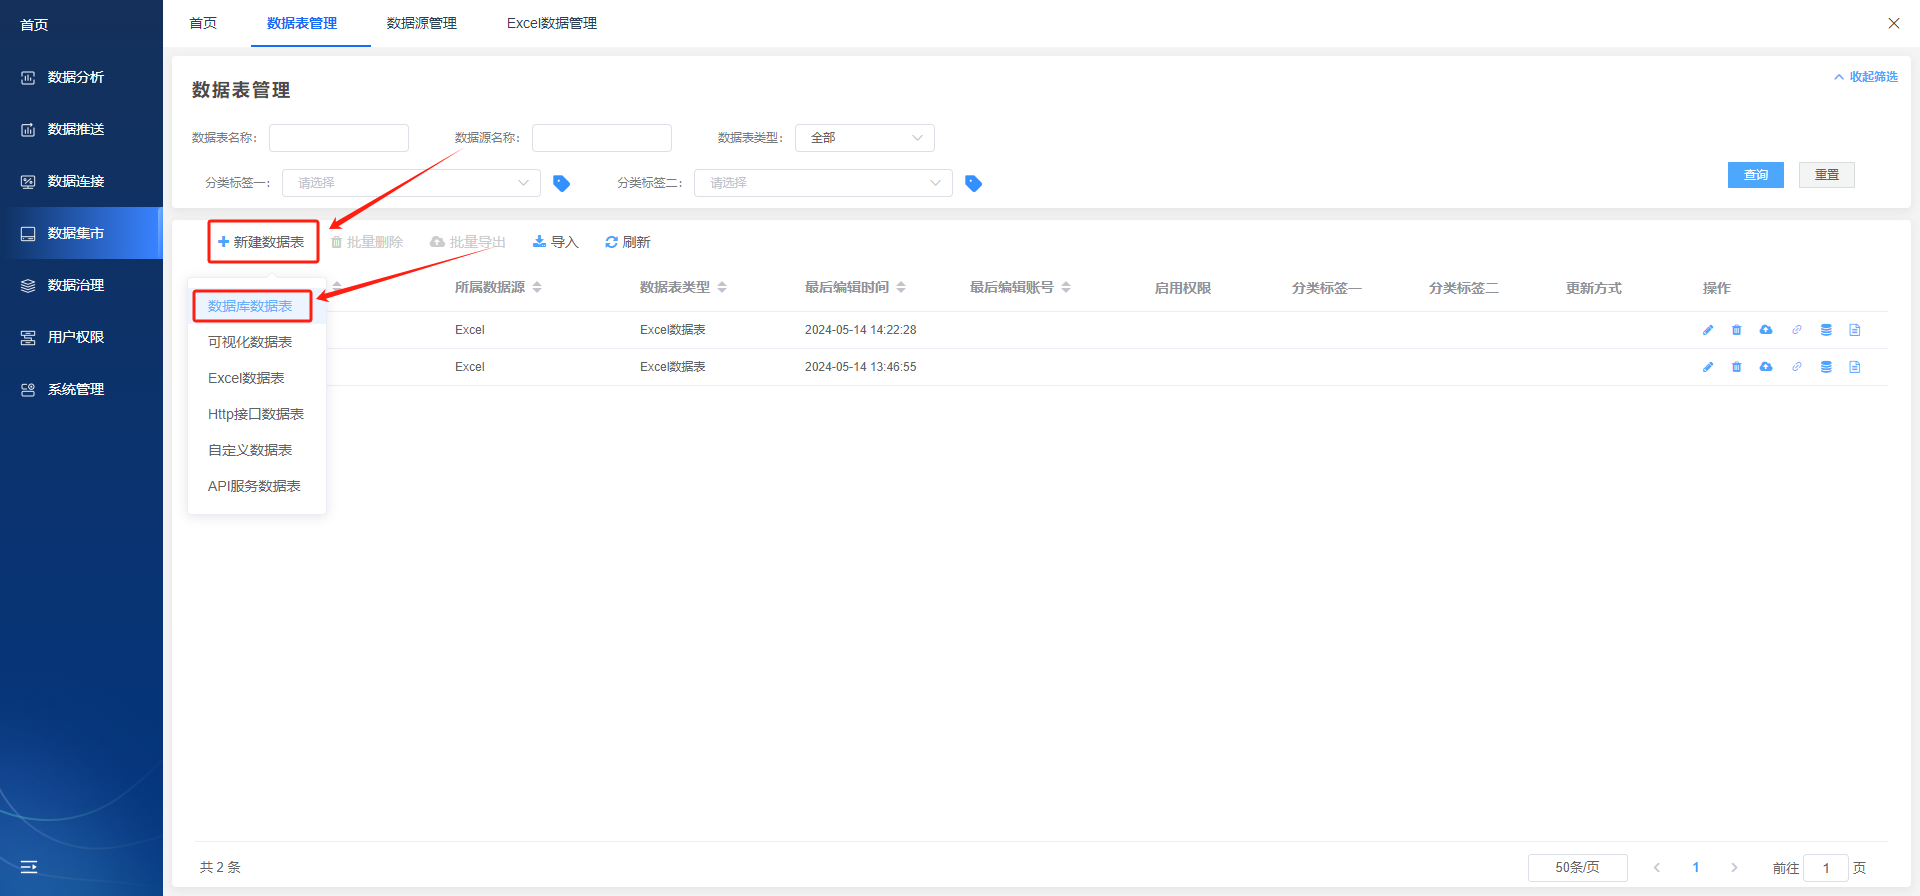1920x896 pixels.
Task: Close the tab bar with X icon
Action: pyautogui.click(x=1894, y=23)
